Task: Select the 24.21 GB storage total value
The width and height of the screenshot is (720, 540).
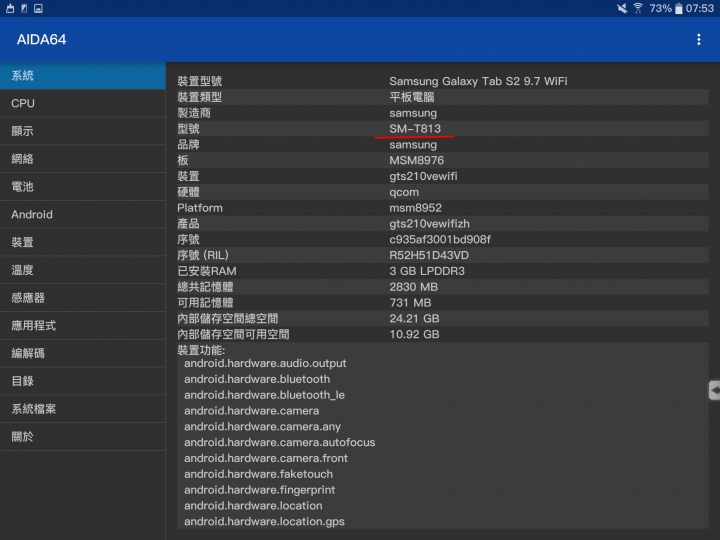Action: click(x=414, y=318)
